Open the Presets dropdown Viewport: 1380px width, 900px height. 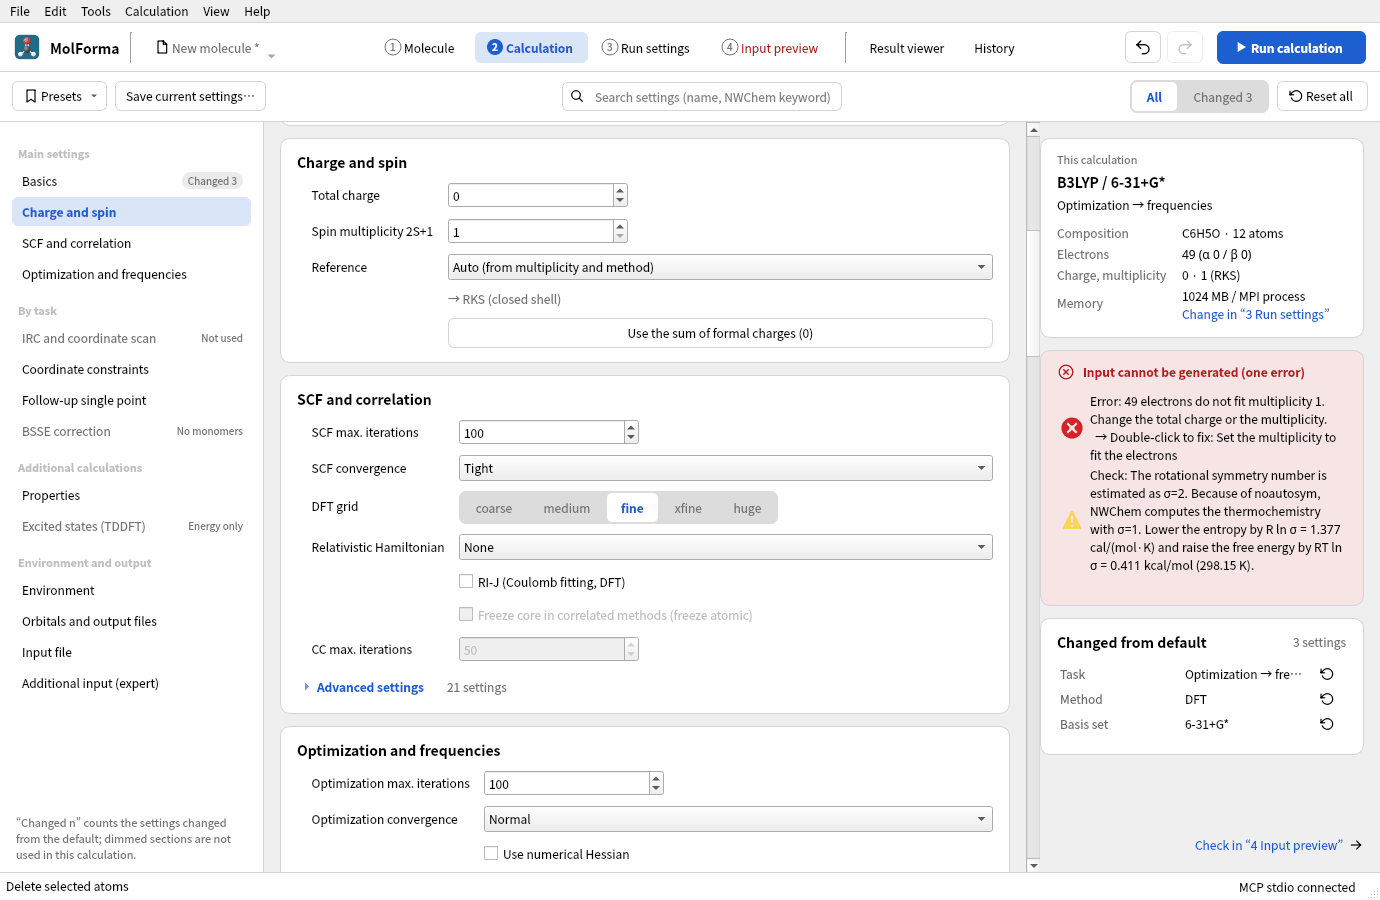click(x=62, y=96)
